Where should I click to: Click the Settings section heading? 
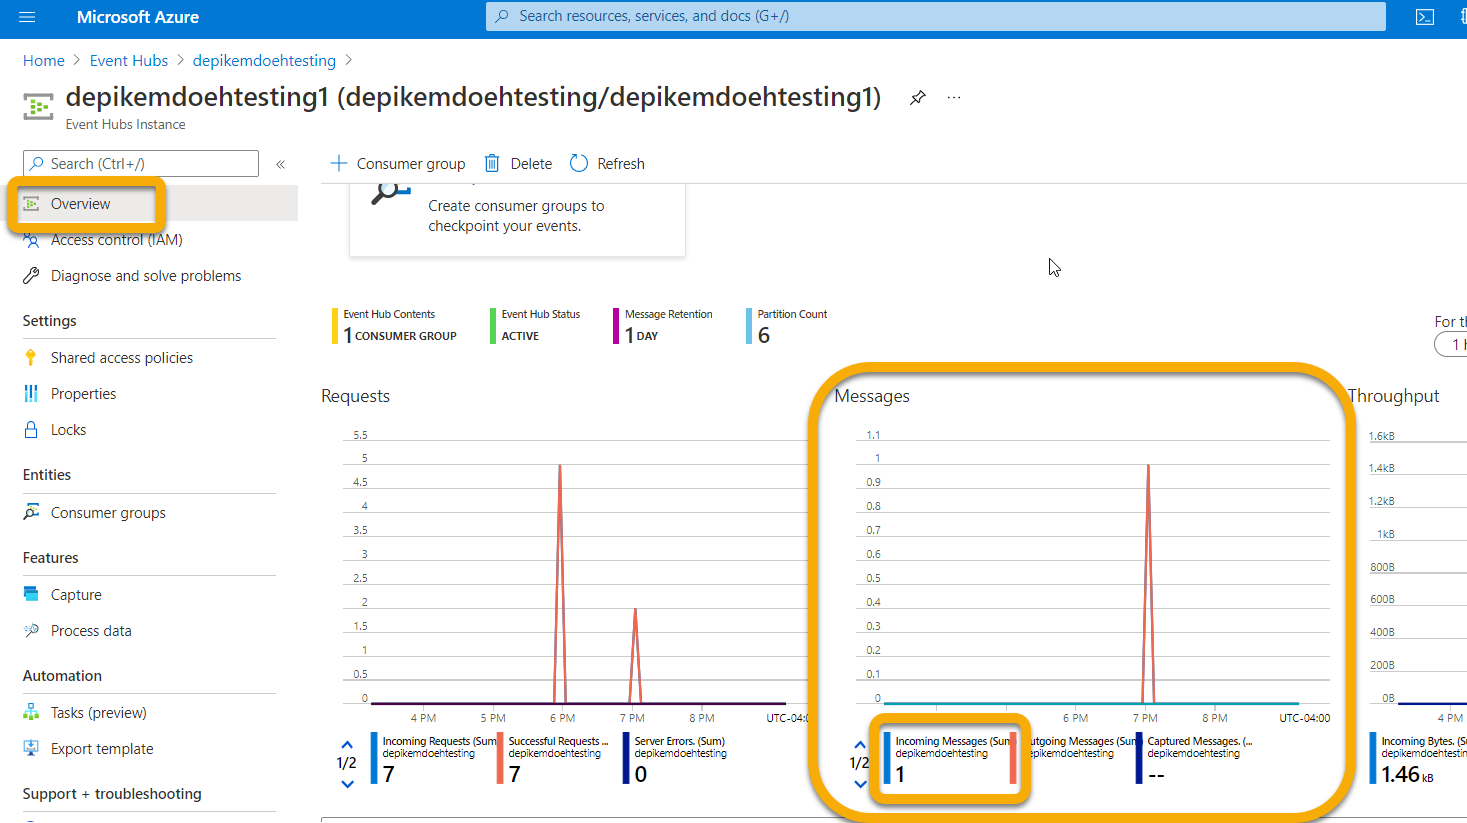coord(50,321)
